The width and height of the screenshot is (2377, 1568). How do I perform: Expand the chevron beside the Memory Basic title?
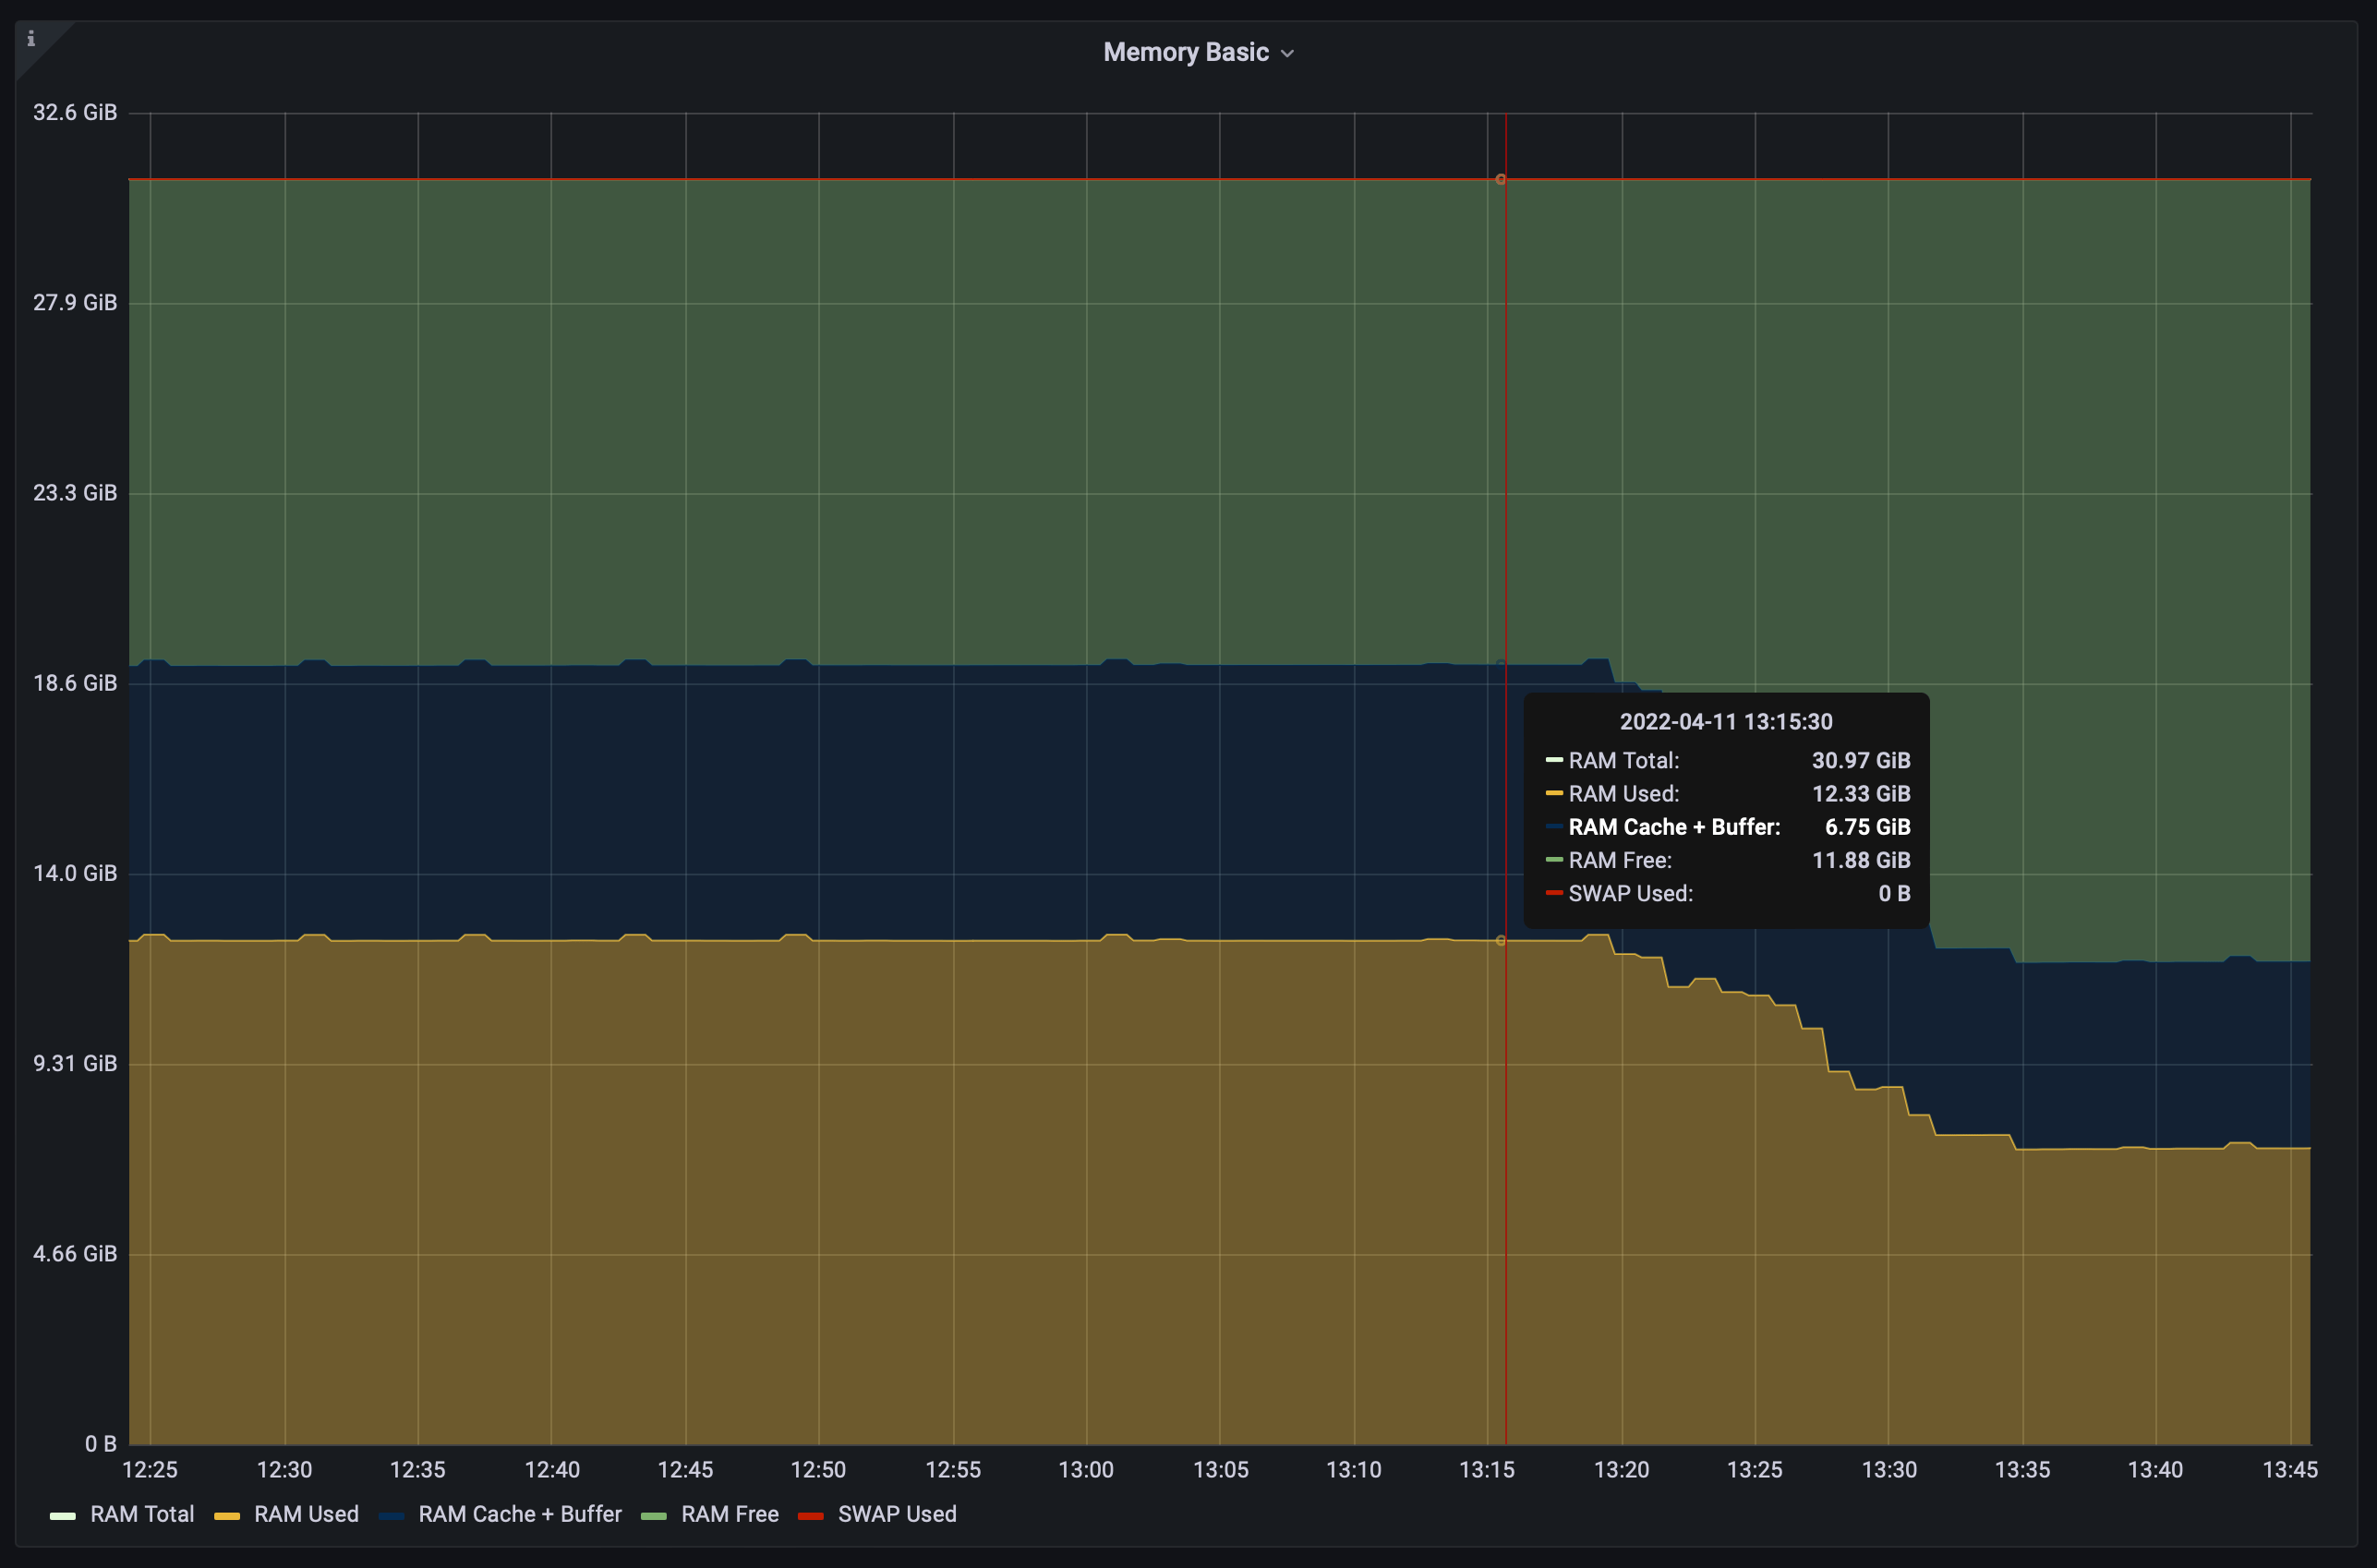click(x=1287, y=54)
